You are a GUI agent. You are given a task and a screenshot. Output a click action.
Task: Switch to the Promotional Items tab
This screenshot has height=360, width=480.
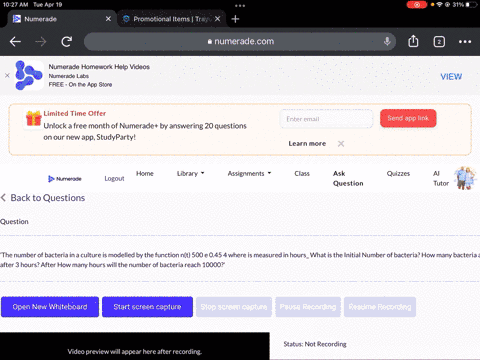(172, 19)
